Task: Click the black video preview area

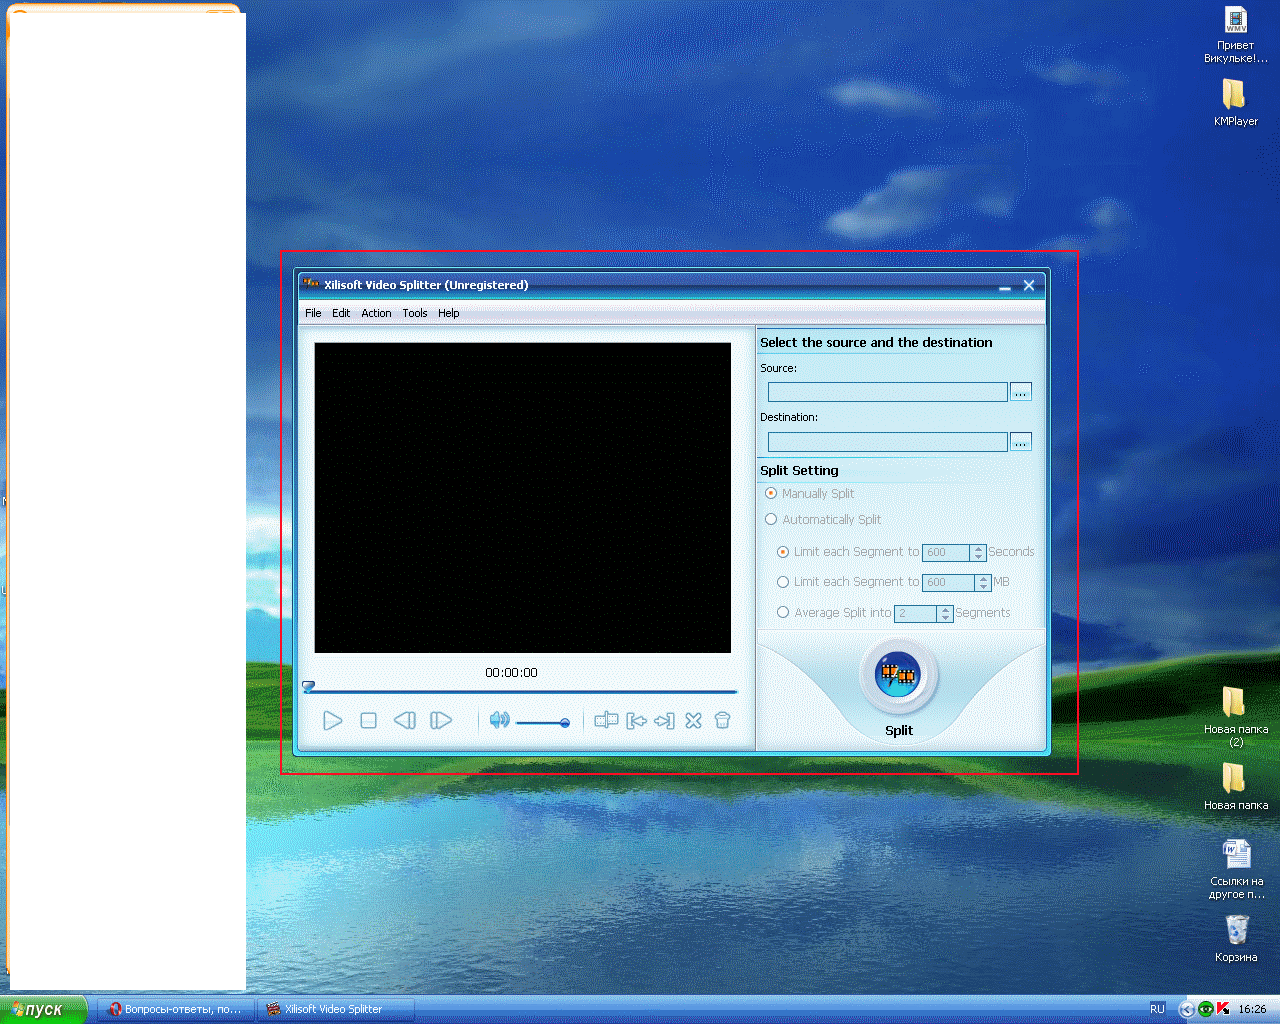Action: (523, 498)
